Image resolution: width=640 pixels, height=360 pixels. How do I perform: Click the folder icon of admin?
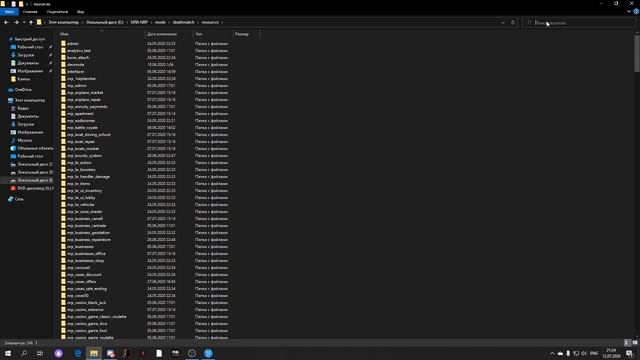tap(63, 43)
